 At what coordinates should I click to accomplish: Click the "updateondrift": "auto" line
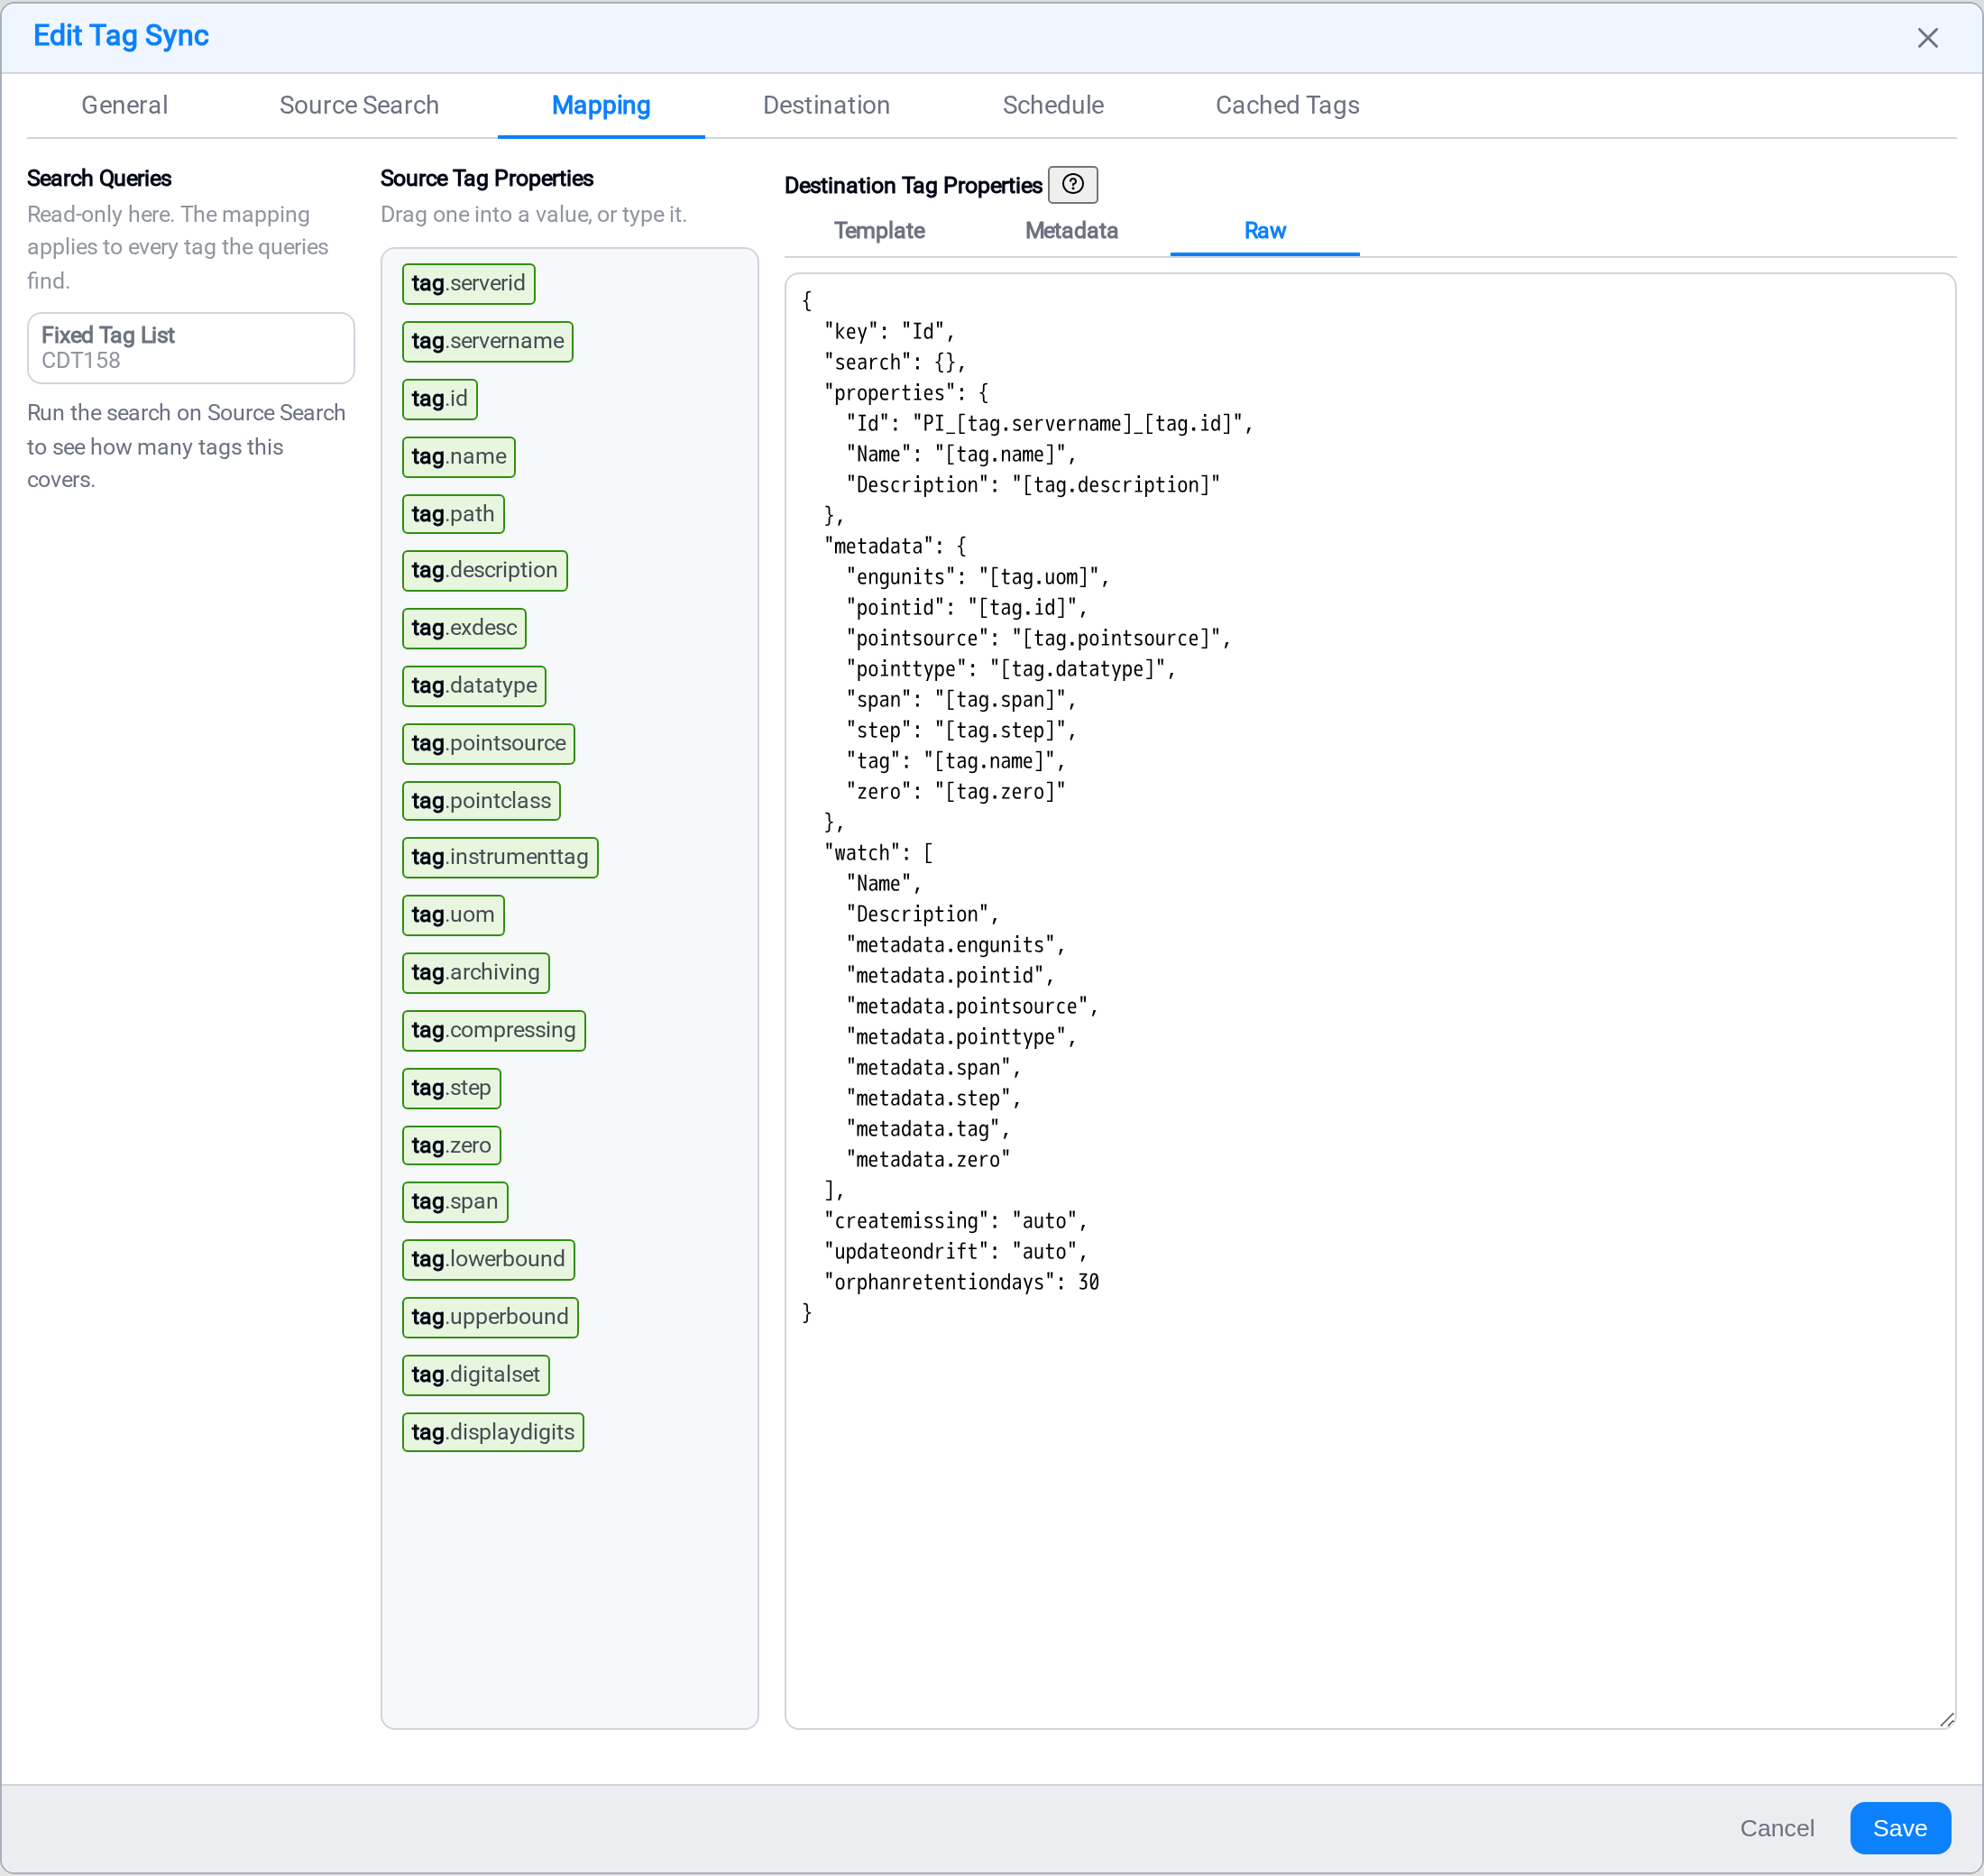[x=955, y=1252]
